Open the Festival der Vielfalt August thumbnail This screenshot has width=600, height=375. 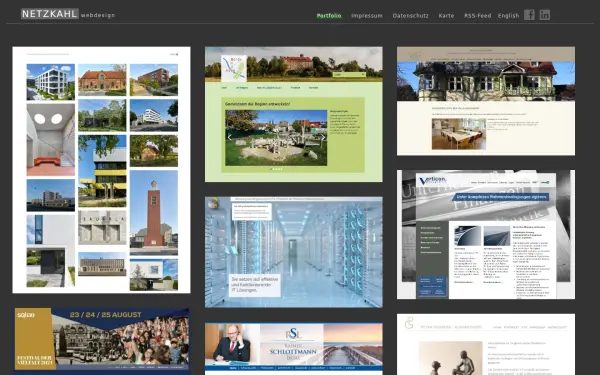102,340
